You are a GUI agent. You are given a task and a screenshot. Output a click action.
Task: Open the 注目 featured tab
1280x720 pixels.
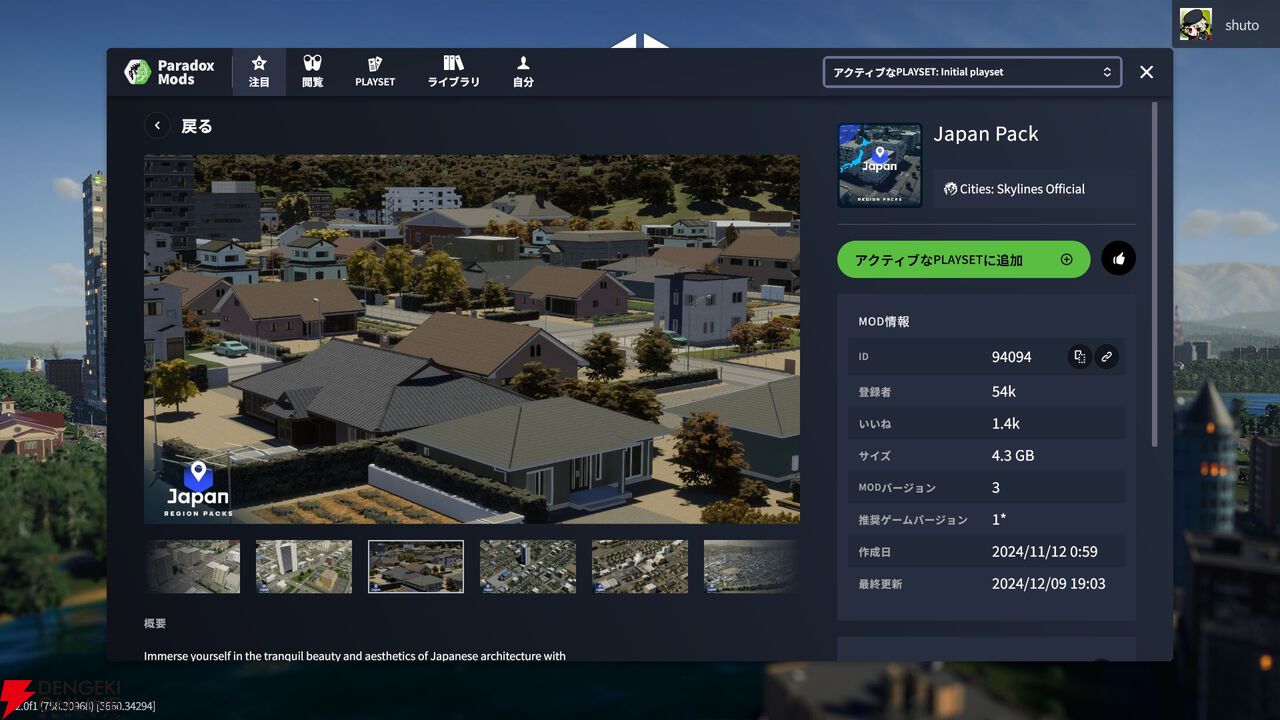point(259,72)
